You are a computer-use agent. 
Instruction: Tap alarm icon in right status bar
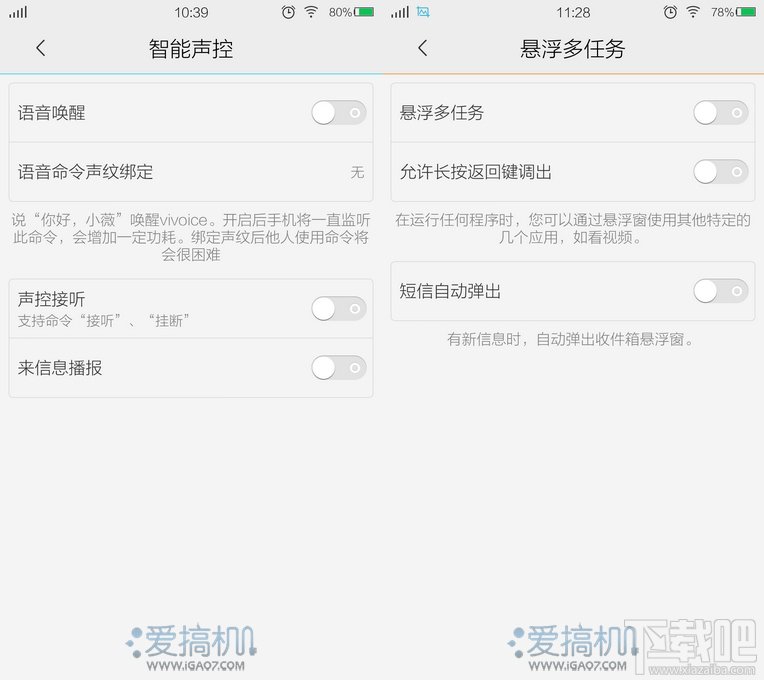tap(670, 12)
